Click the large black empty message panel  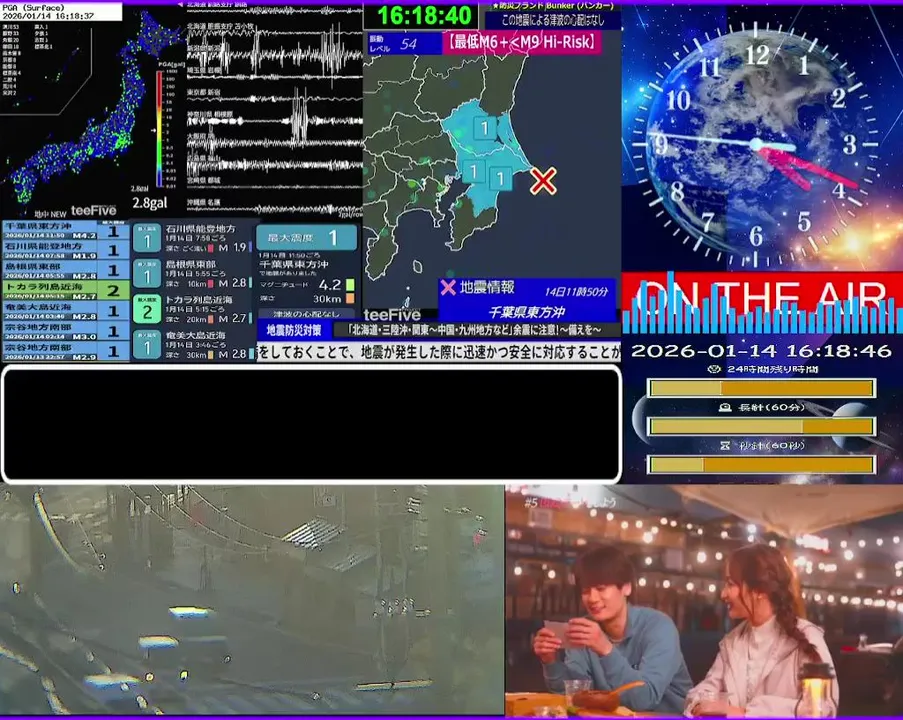click(x=311, y=424)
